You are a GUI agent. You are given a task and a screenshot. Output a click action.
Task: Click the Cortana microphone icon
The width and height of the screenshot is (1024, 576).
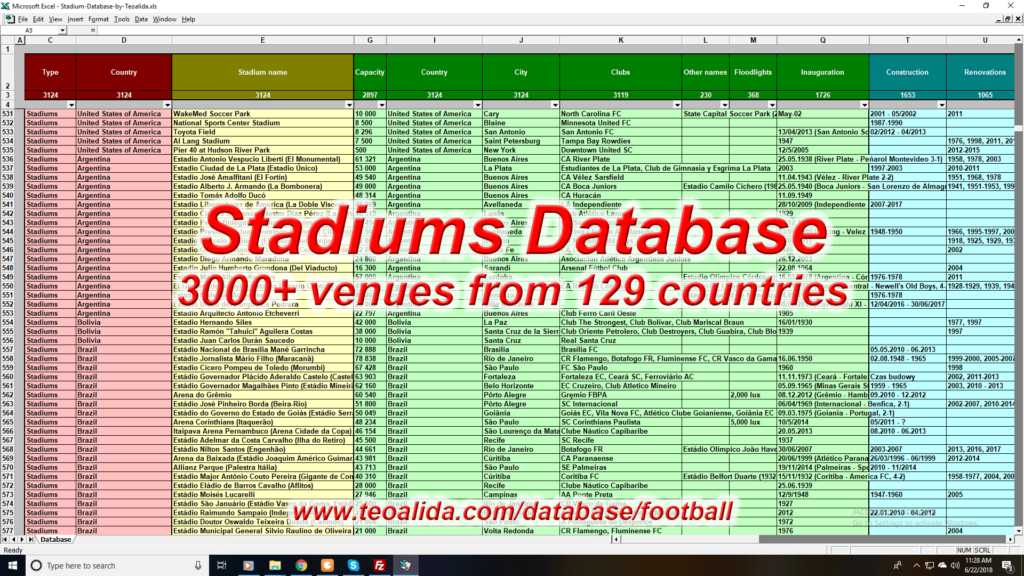tap(197, 565)
